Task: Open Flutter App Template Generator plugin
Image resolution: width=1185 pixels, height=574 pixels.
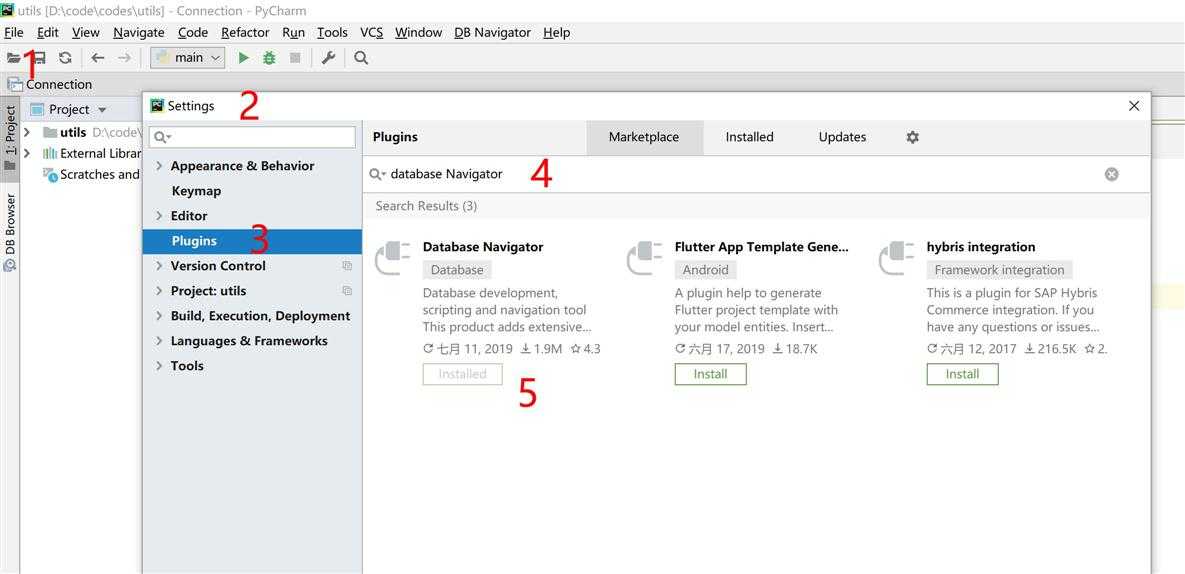Action: click(x=761, y=247)
